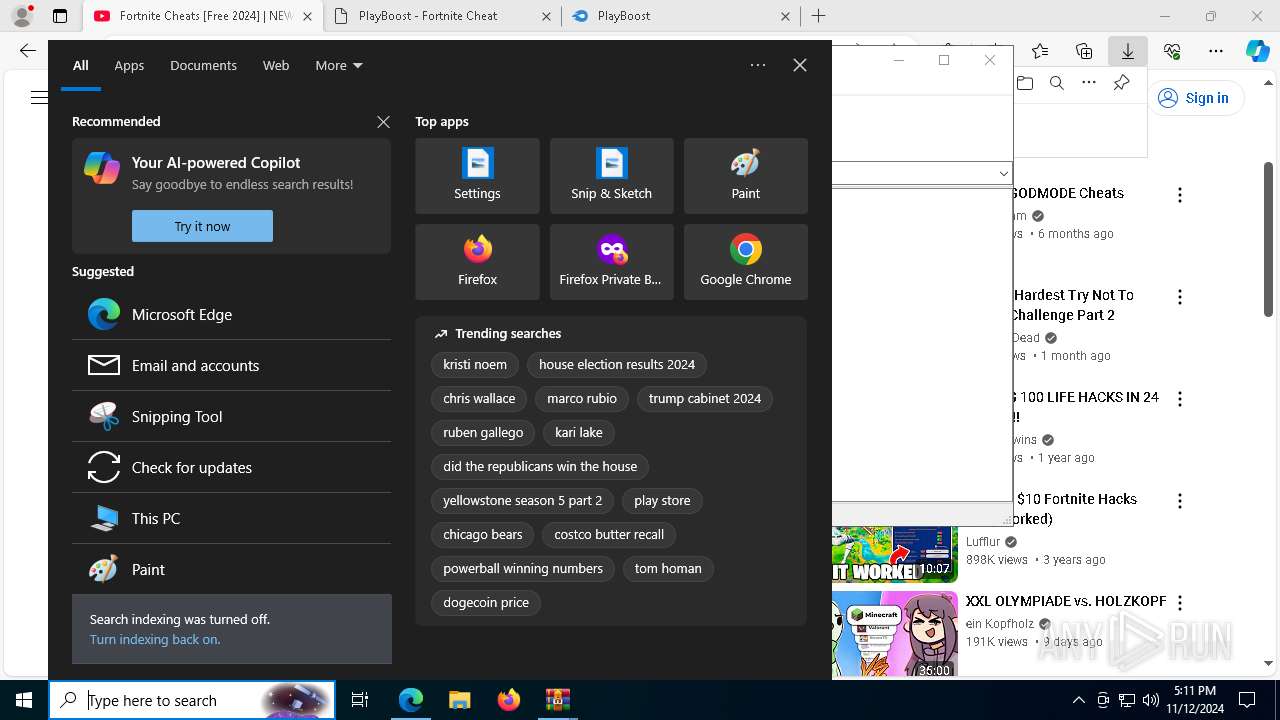Click browser back arrow
The width and height of the screenshot is (1280, 720).
coord(28,51)
